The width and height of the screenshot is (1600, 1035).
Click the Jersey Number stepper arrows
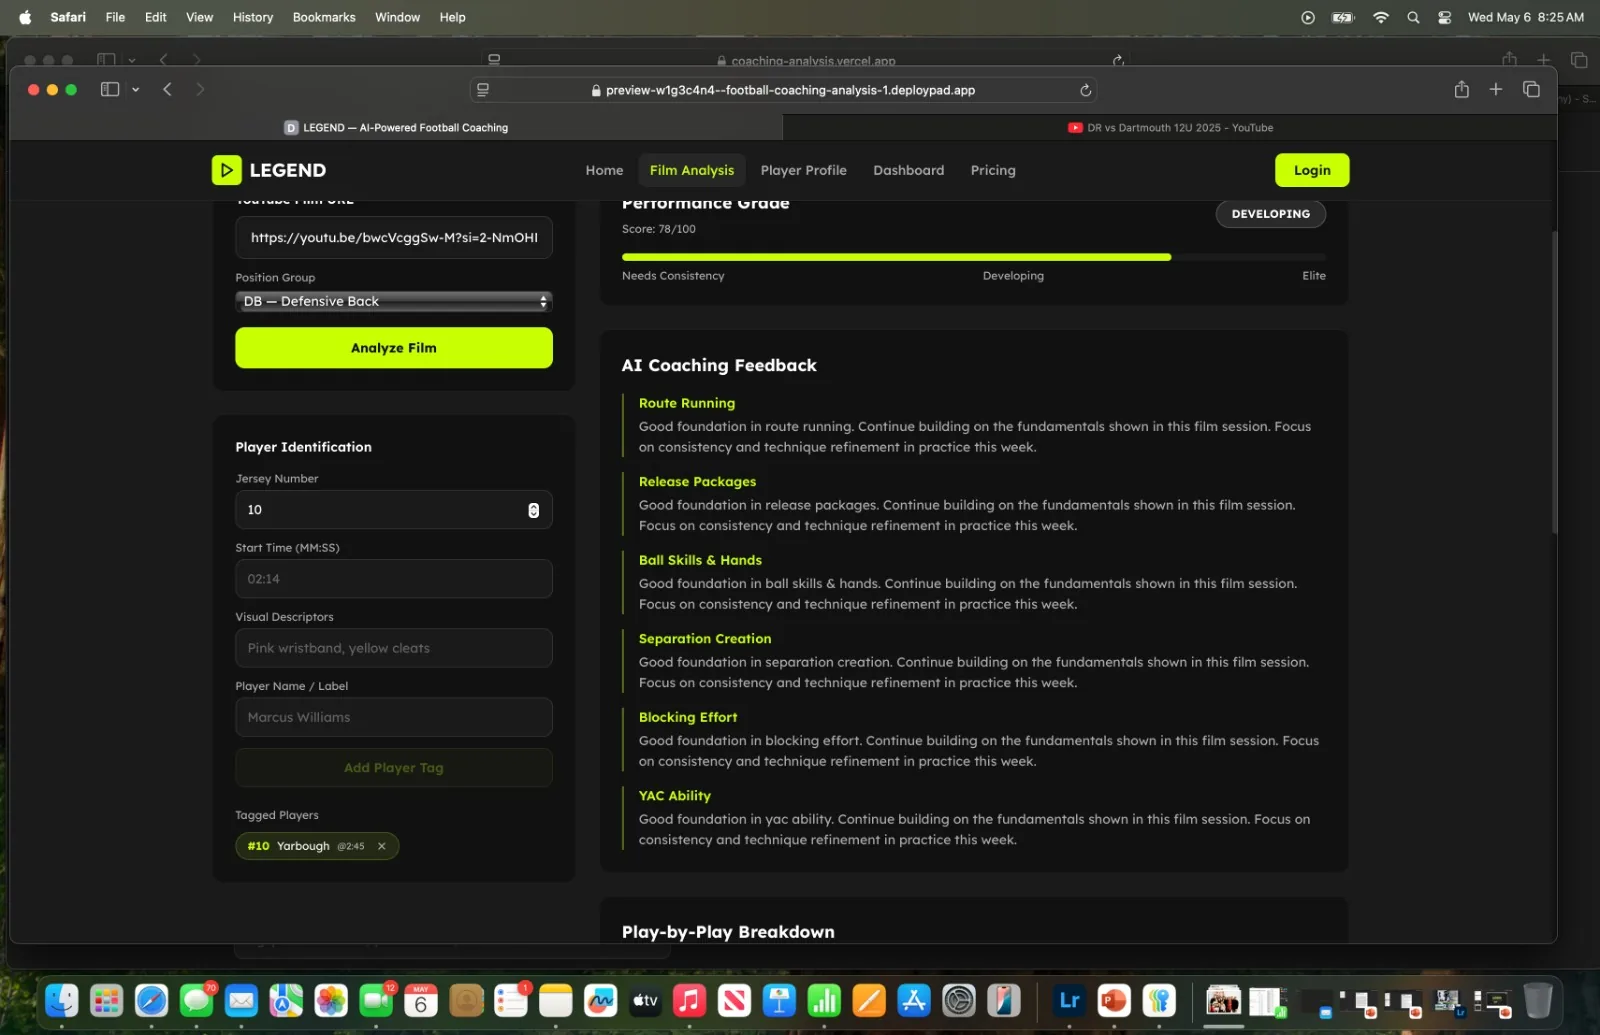pos(533,510)
